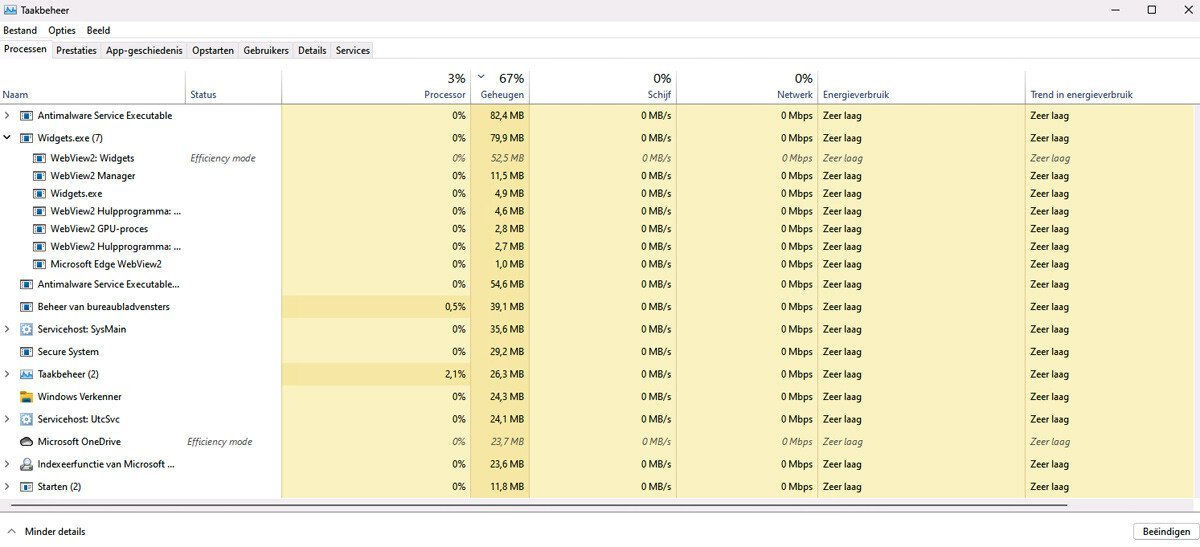Click icon of child Widgets.exe using 4,9 MB
The height and width of the screenshot is (547, 1200).
click(x=40, y=194)
